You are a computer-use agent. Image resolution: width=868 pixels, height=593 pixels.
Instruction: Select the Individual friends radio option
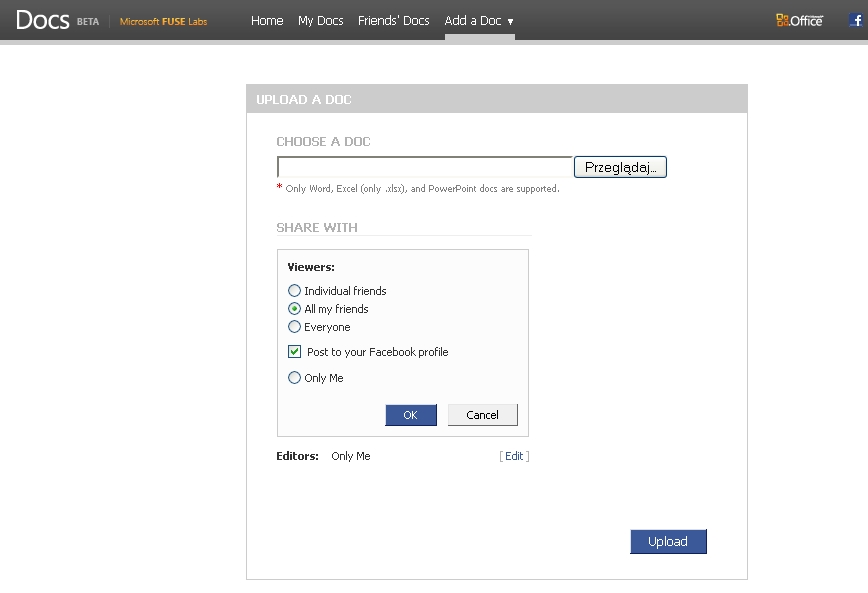(x=294, y=291)
